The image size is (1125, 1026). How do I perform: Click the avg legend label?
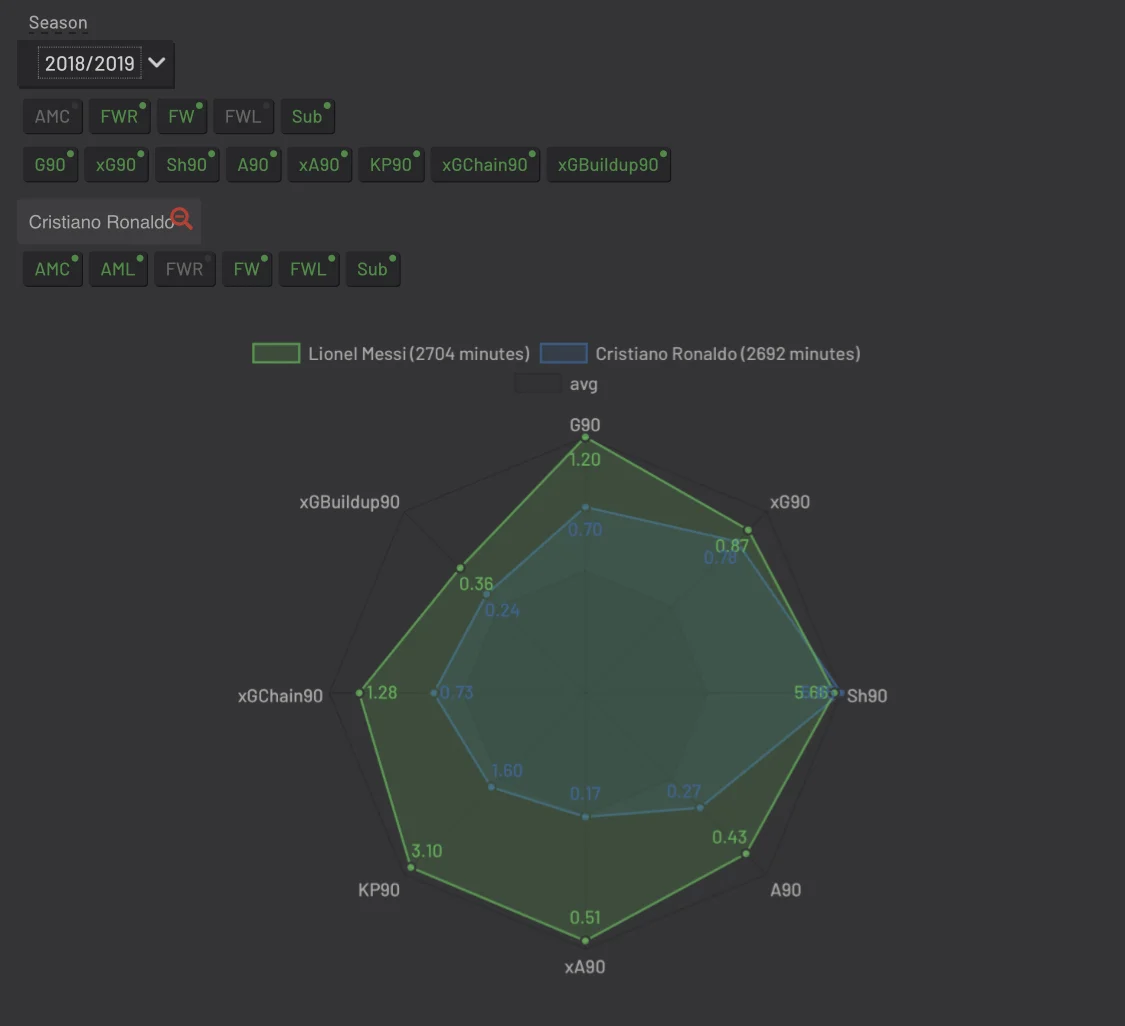pyautogui.click(x=583, y=384)
